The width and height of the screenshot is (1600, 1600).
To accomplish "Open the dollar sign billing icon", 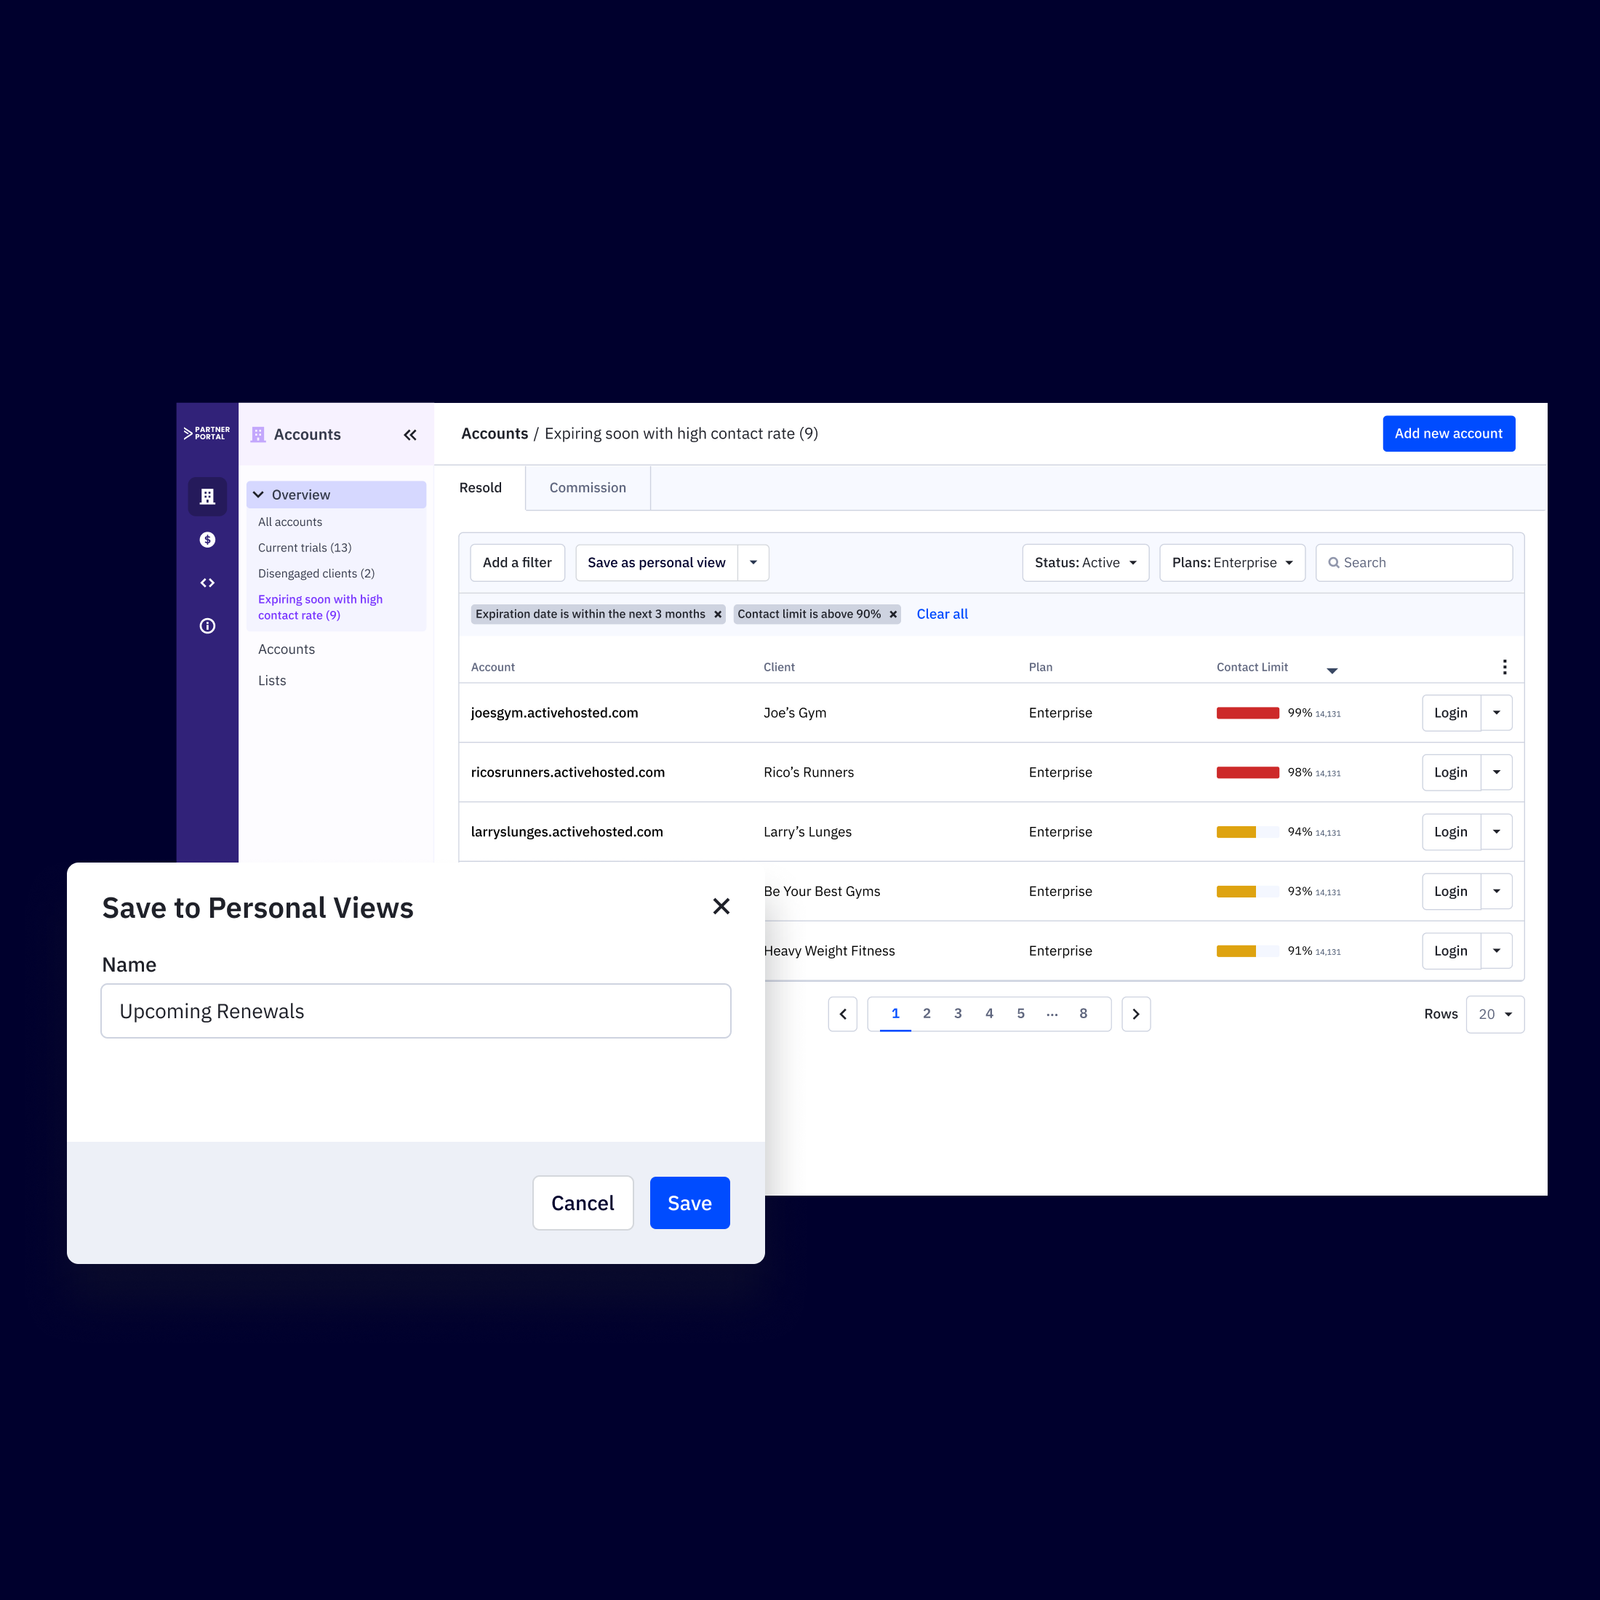I will [207, 540].
